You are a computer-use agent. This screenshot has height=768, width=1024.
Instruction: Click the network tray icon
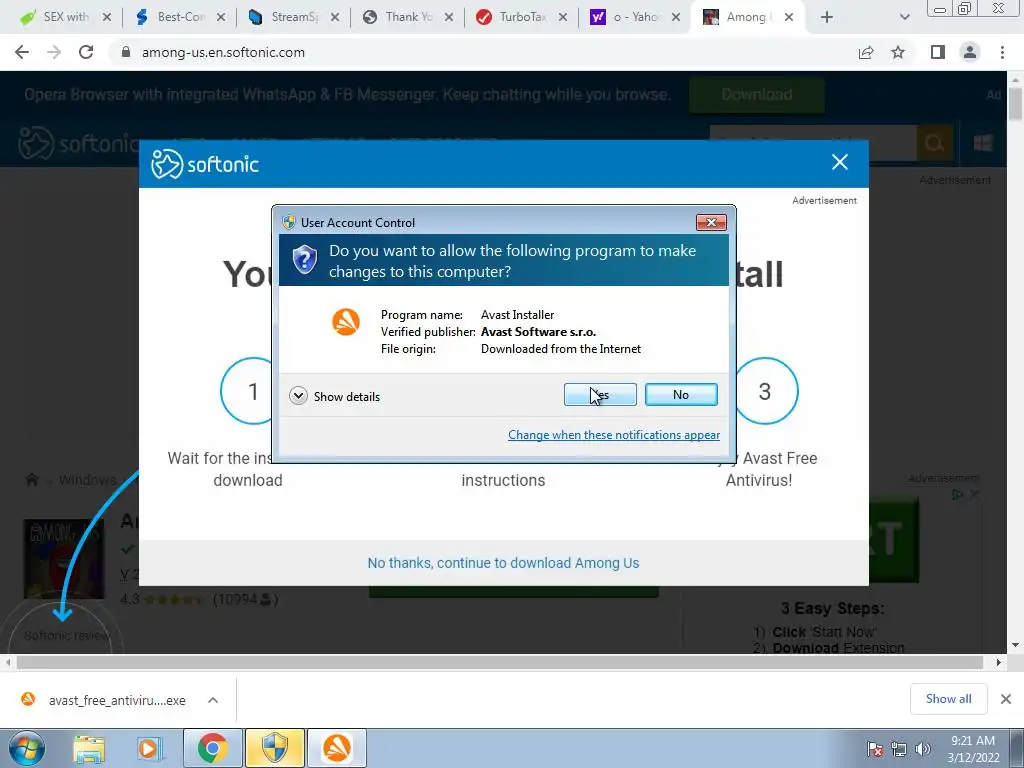click(x=899, y=749)
